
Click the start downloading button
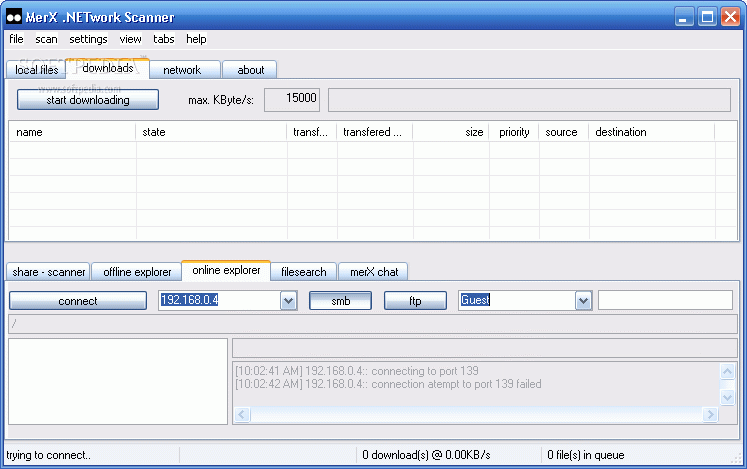click(x=88, y=100)
